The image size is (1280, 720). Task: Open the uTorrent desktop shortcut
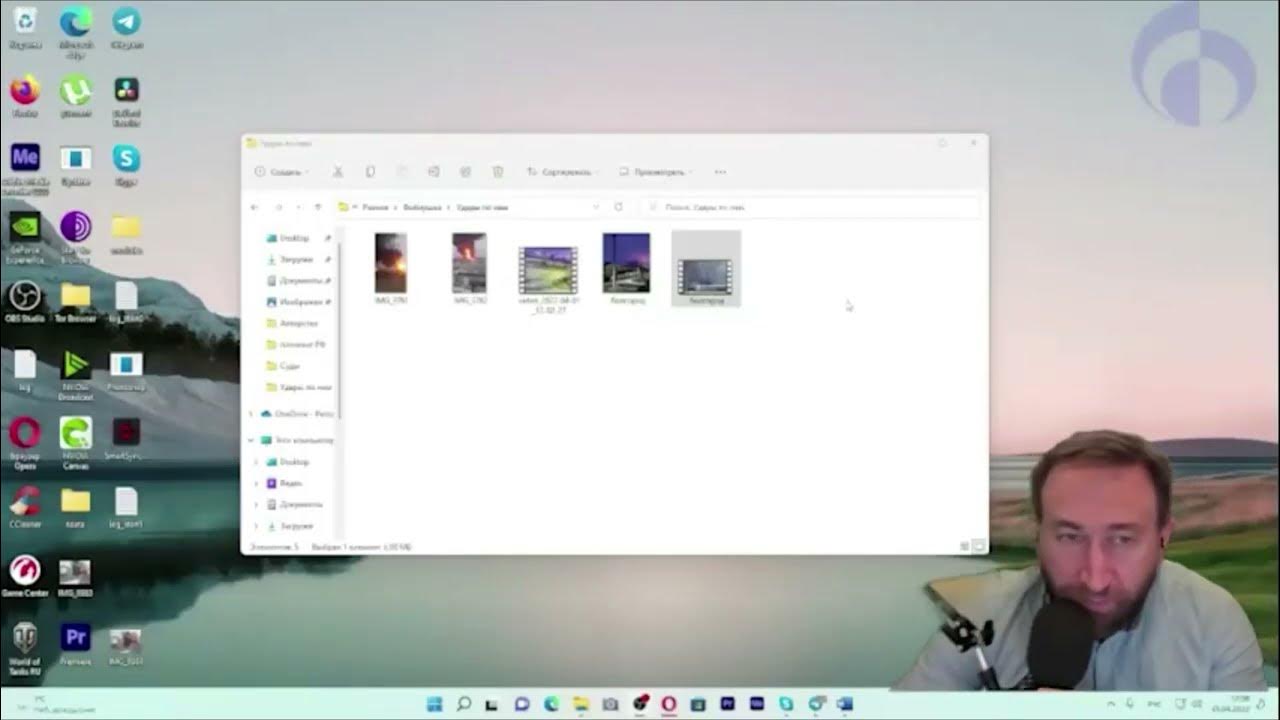click(76, 96)
